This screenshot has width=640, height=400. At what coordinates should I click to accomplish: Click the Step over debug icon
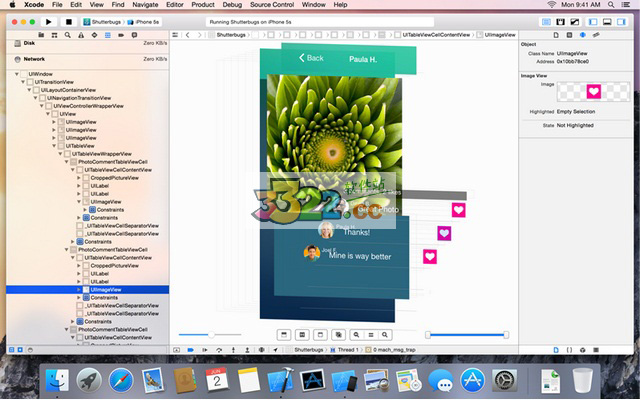pos(219,350)
